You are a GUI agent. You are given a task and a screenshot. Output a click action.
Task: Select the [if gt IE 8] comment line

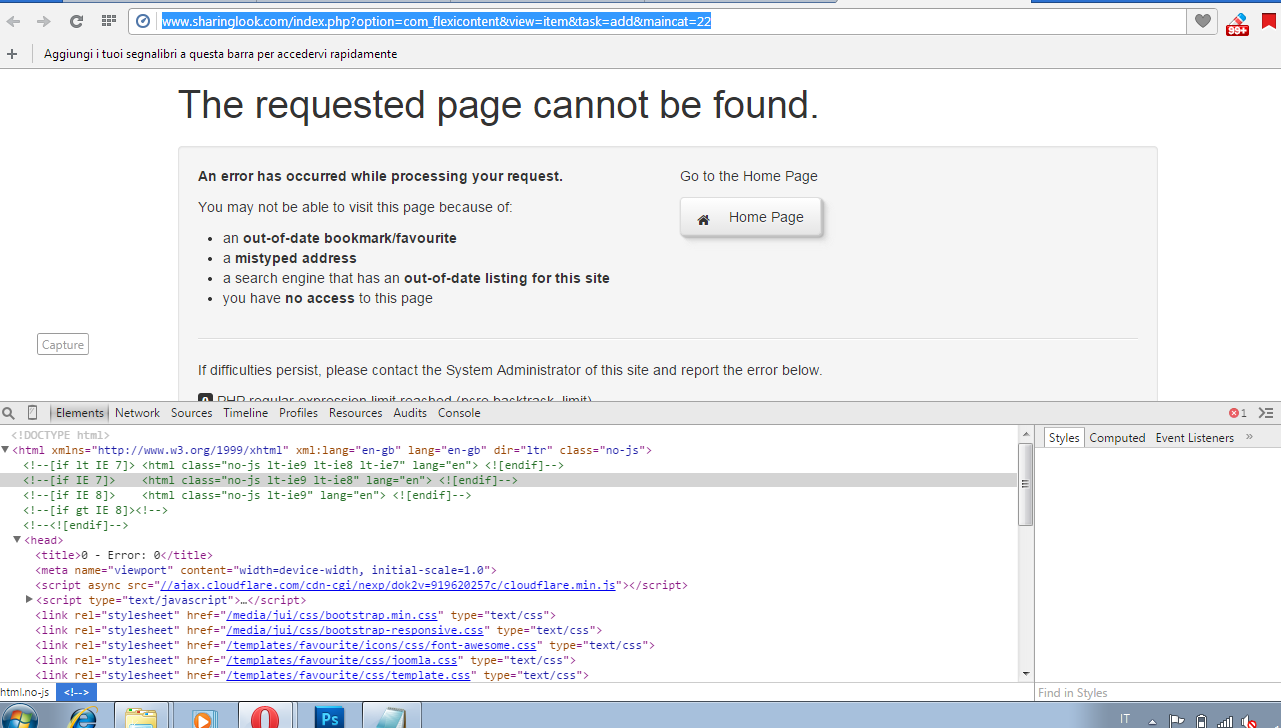coord(96,510)
